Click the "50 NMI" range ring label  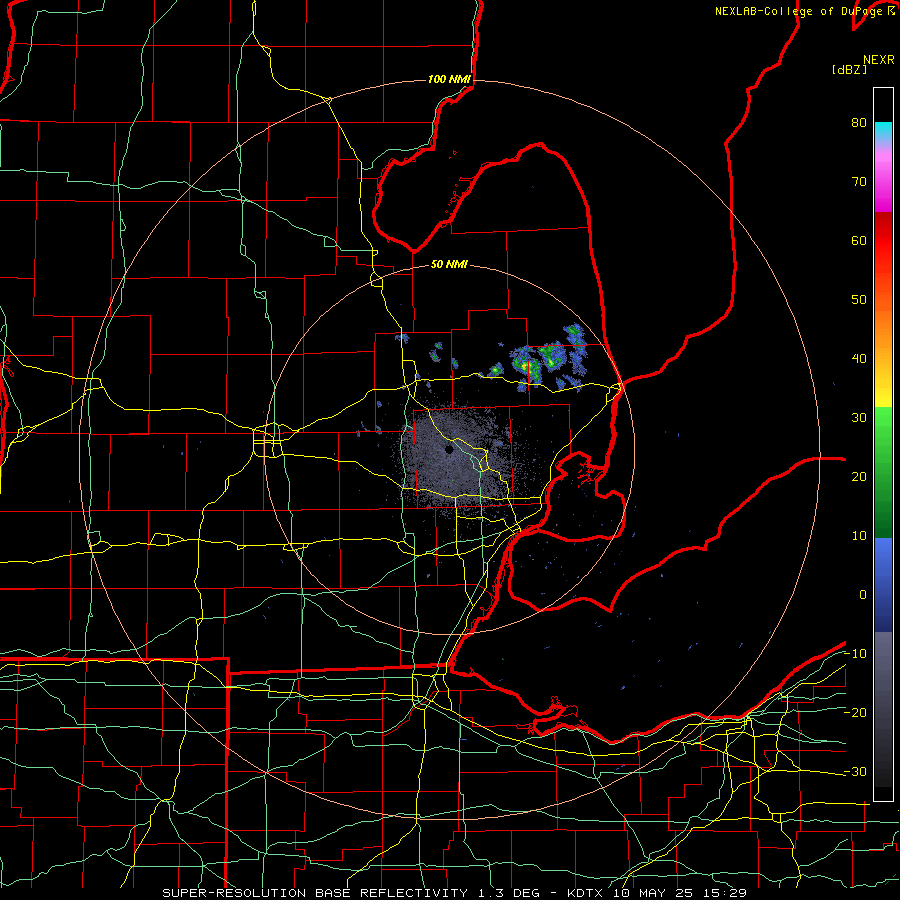coord(449,265)
